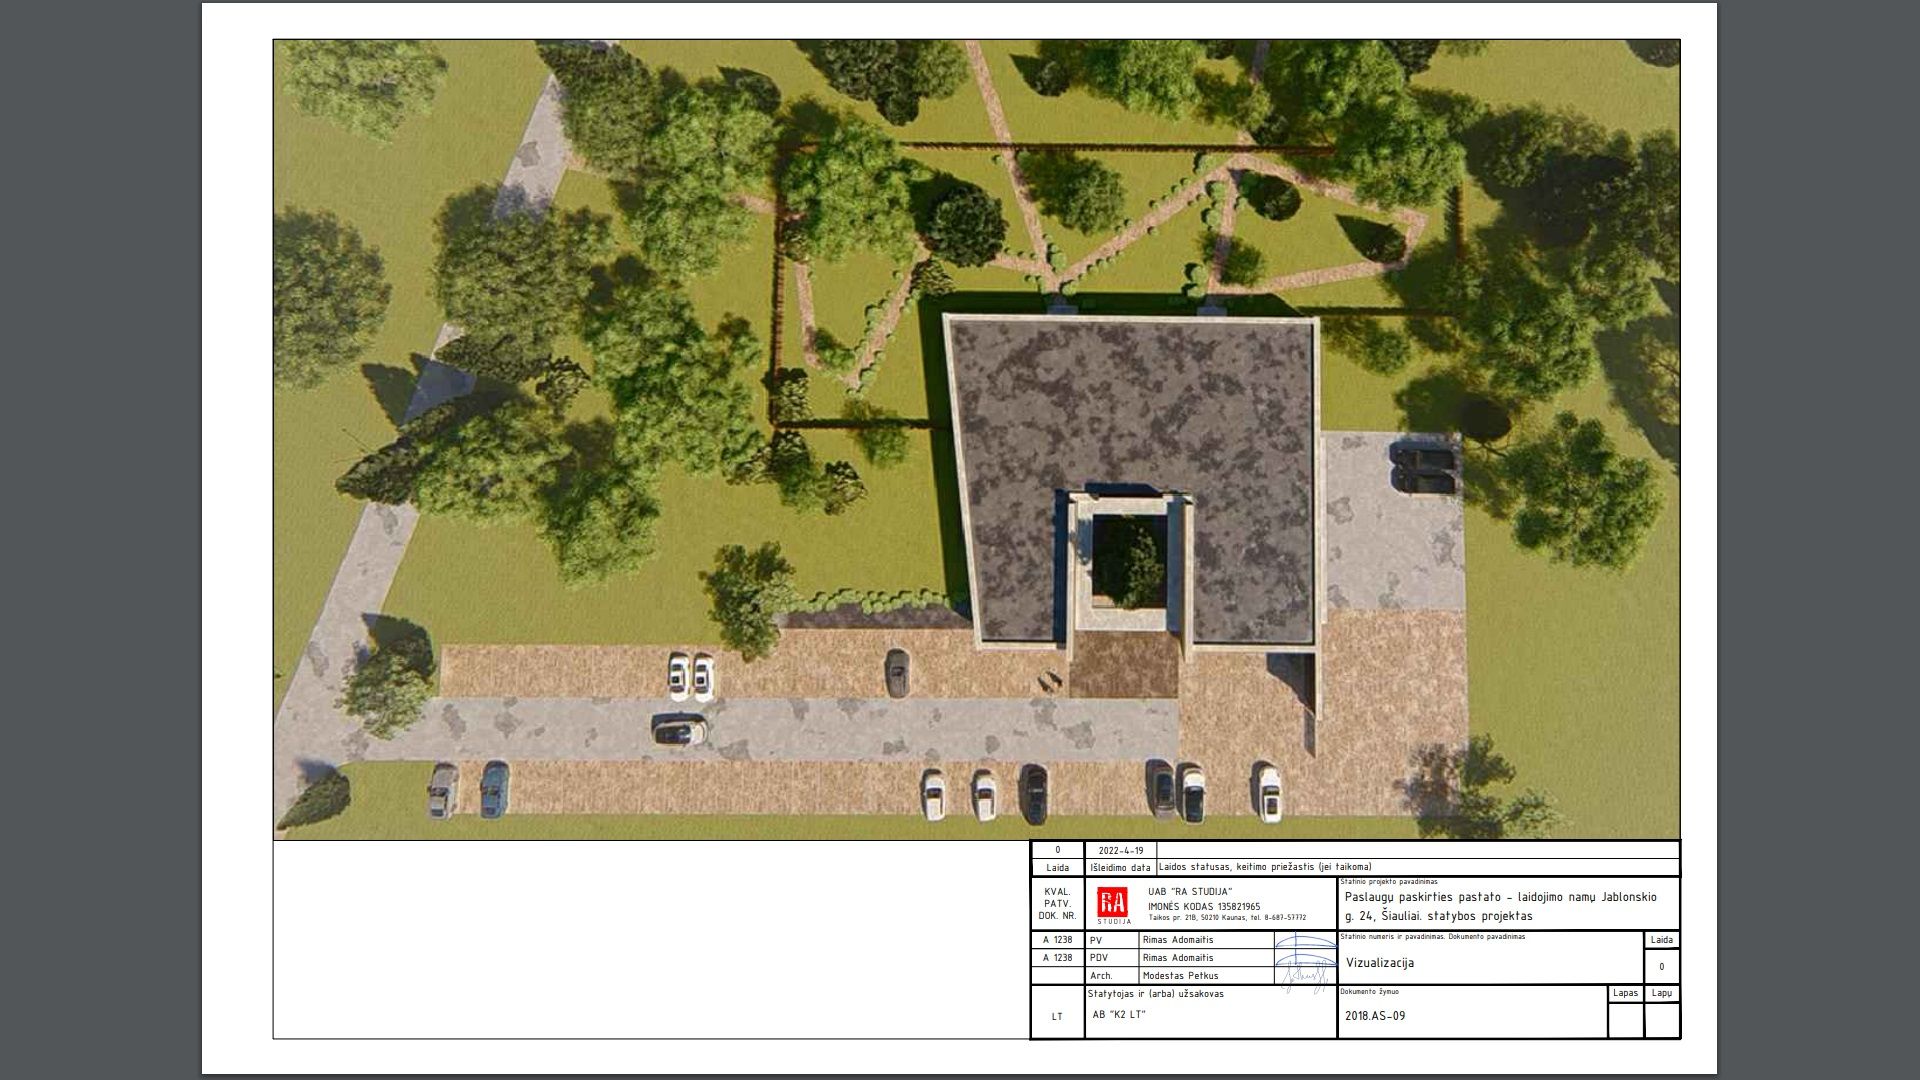Click the project title mentioning Jablonskio g. 24
The height and width of the screenshot is (1080, 1920).
1500,906
